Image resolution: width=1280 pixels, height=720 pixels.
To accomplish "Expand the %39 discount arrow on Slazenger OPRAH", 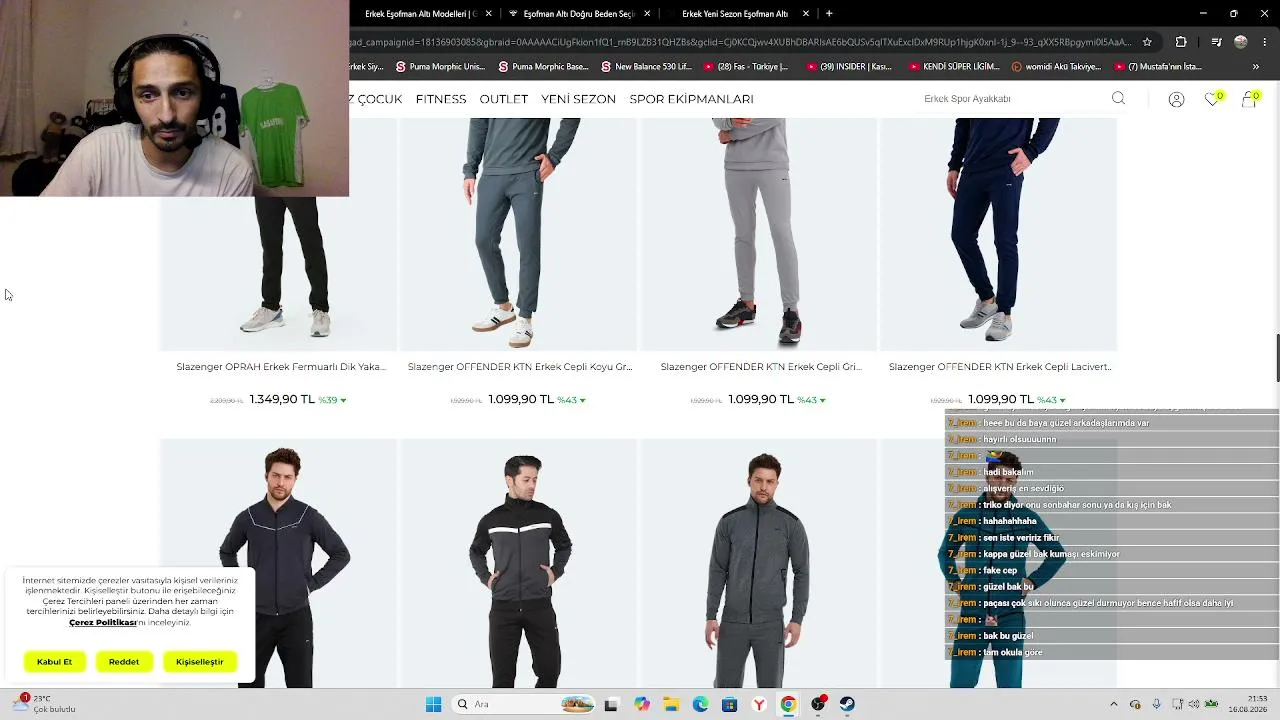I will (343, 400).
